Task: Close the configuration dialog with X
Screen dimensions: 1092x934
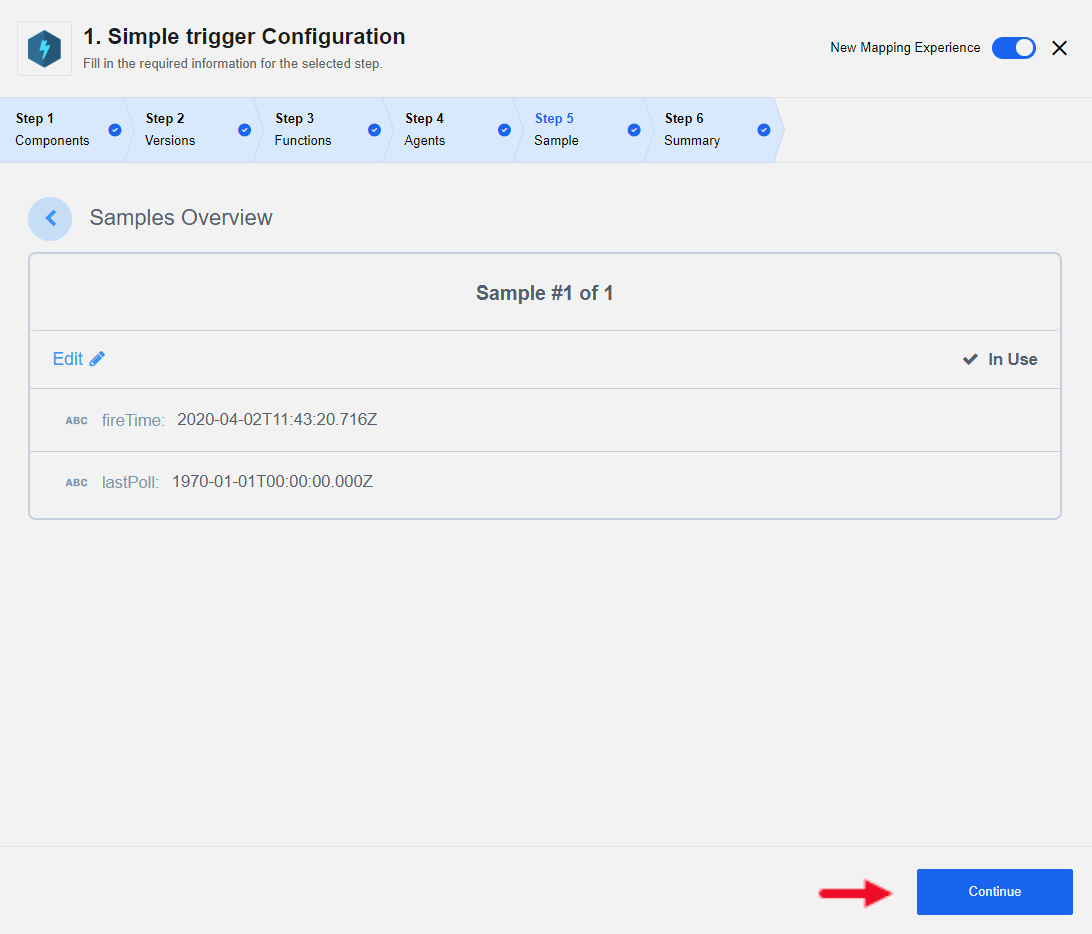Action: [1059, 48]
